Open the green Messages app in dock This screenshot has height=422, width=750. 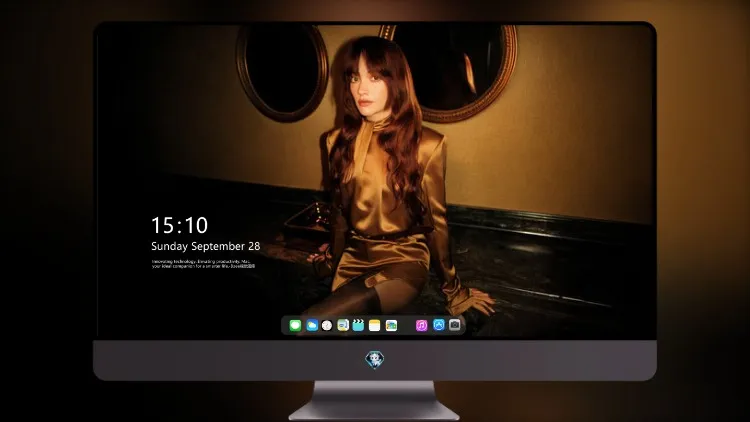[295, 325]
